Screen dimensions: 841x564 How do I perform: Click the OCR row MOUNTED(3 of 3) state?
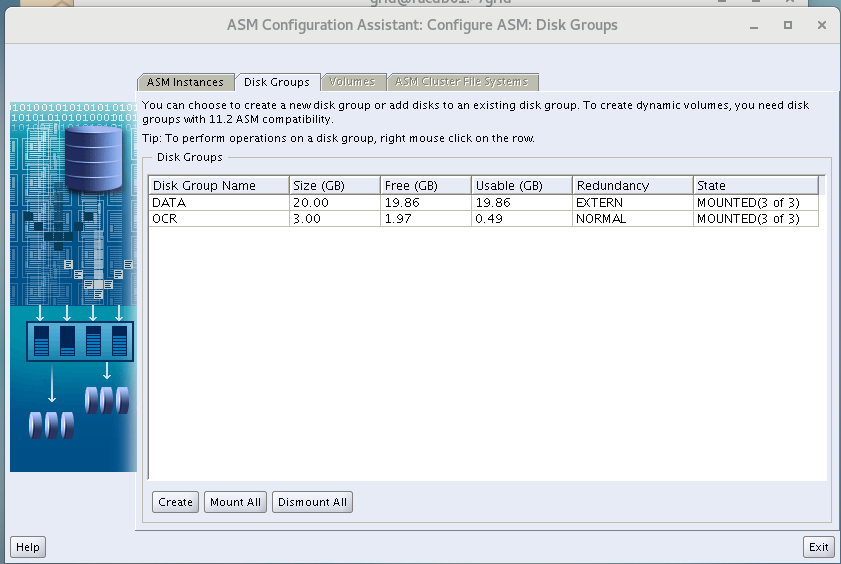click(x=756, y=219)
